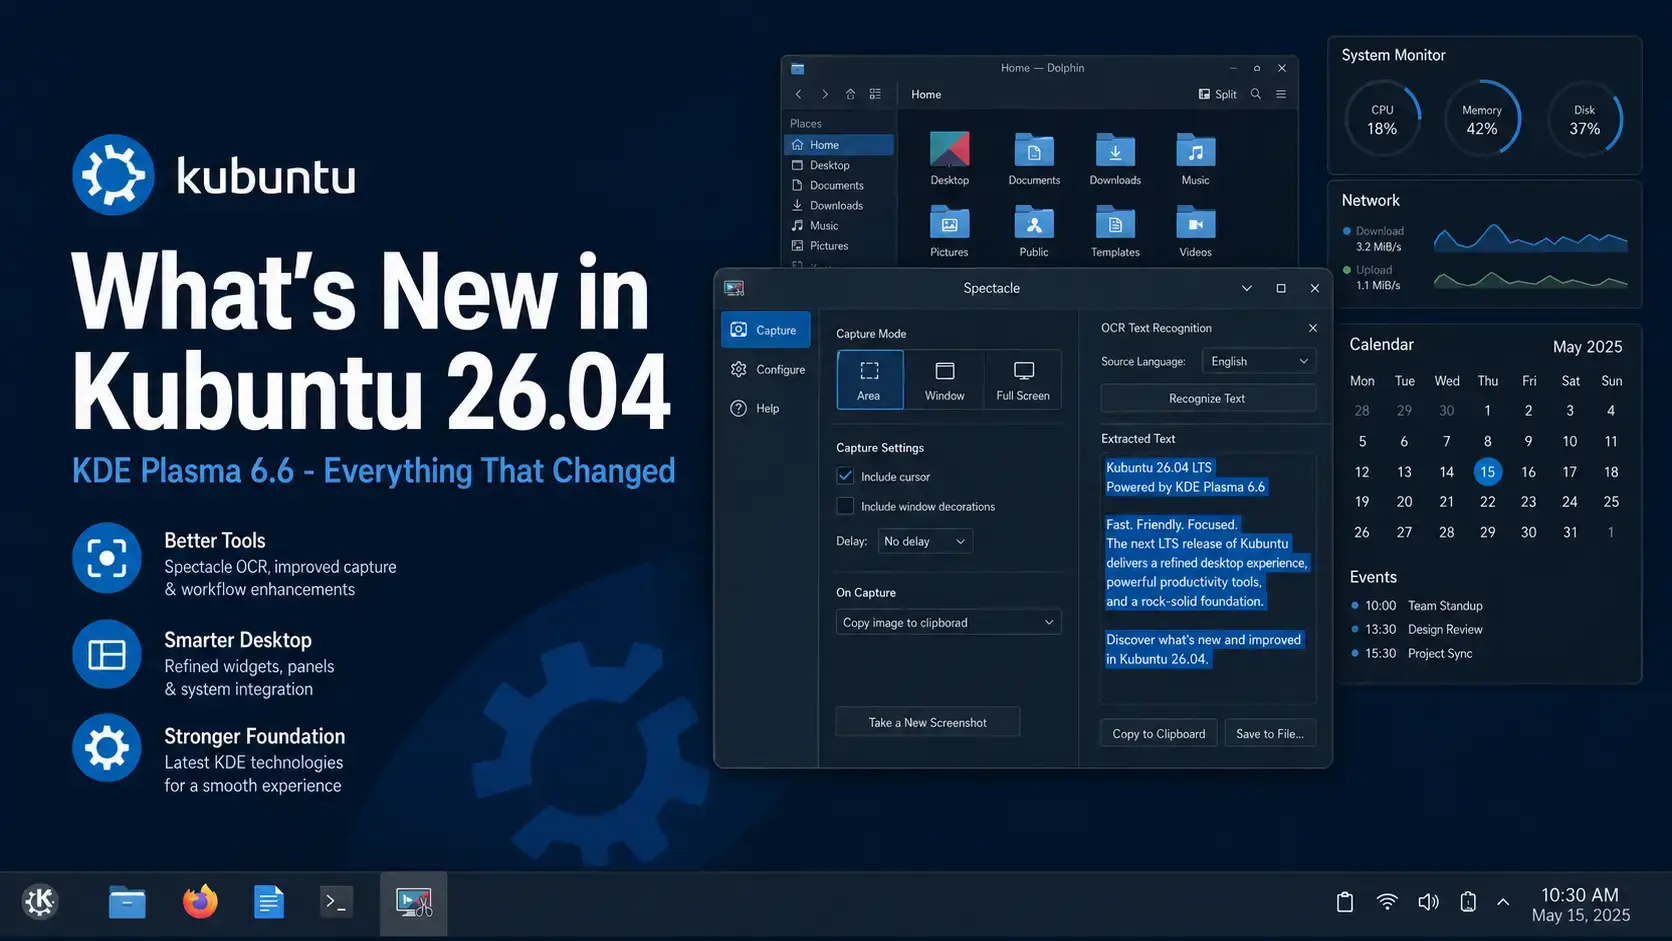Click the Recognize Text button
The width and height of the screenshot is (1672, 941).
click(1207, 397)
